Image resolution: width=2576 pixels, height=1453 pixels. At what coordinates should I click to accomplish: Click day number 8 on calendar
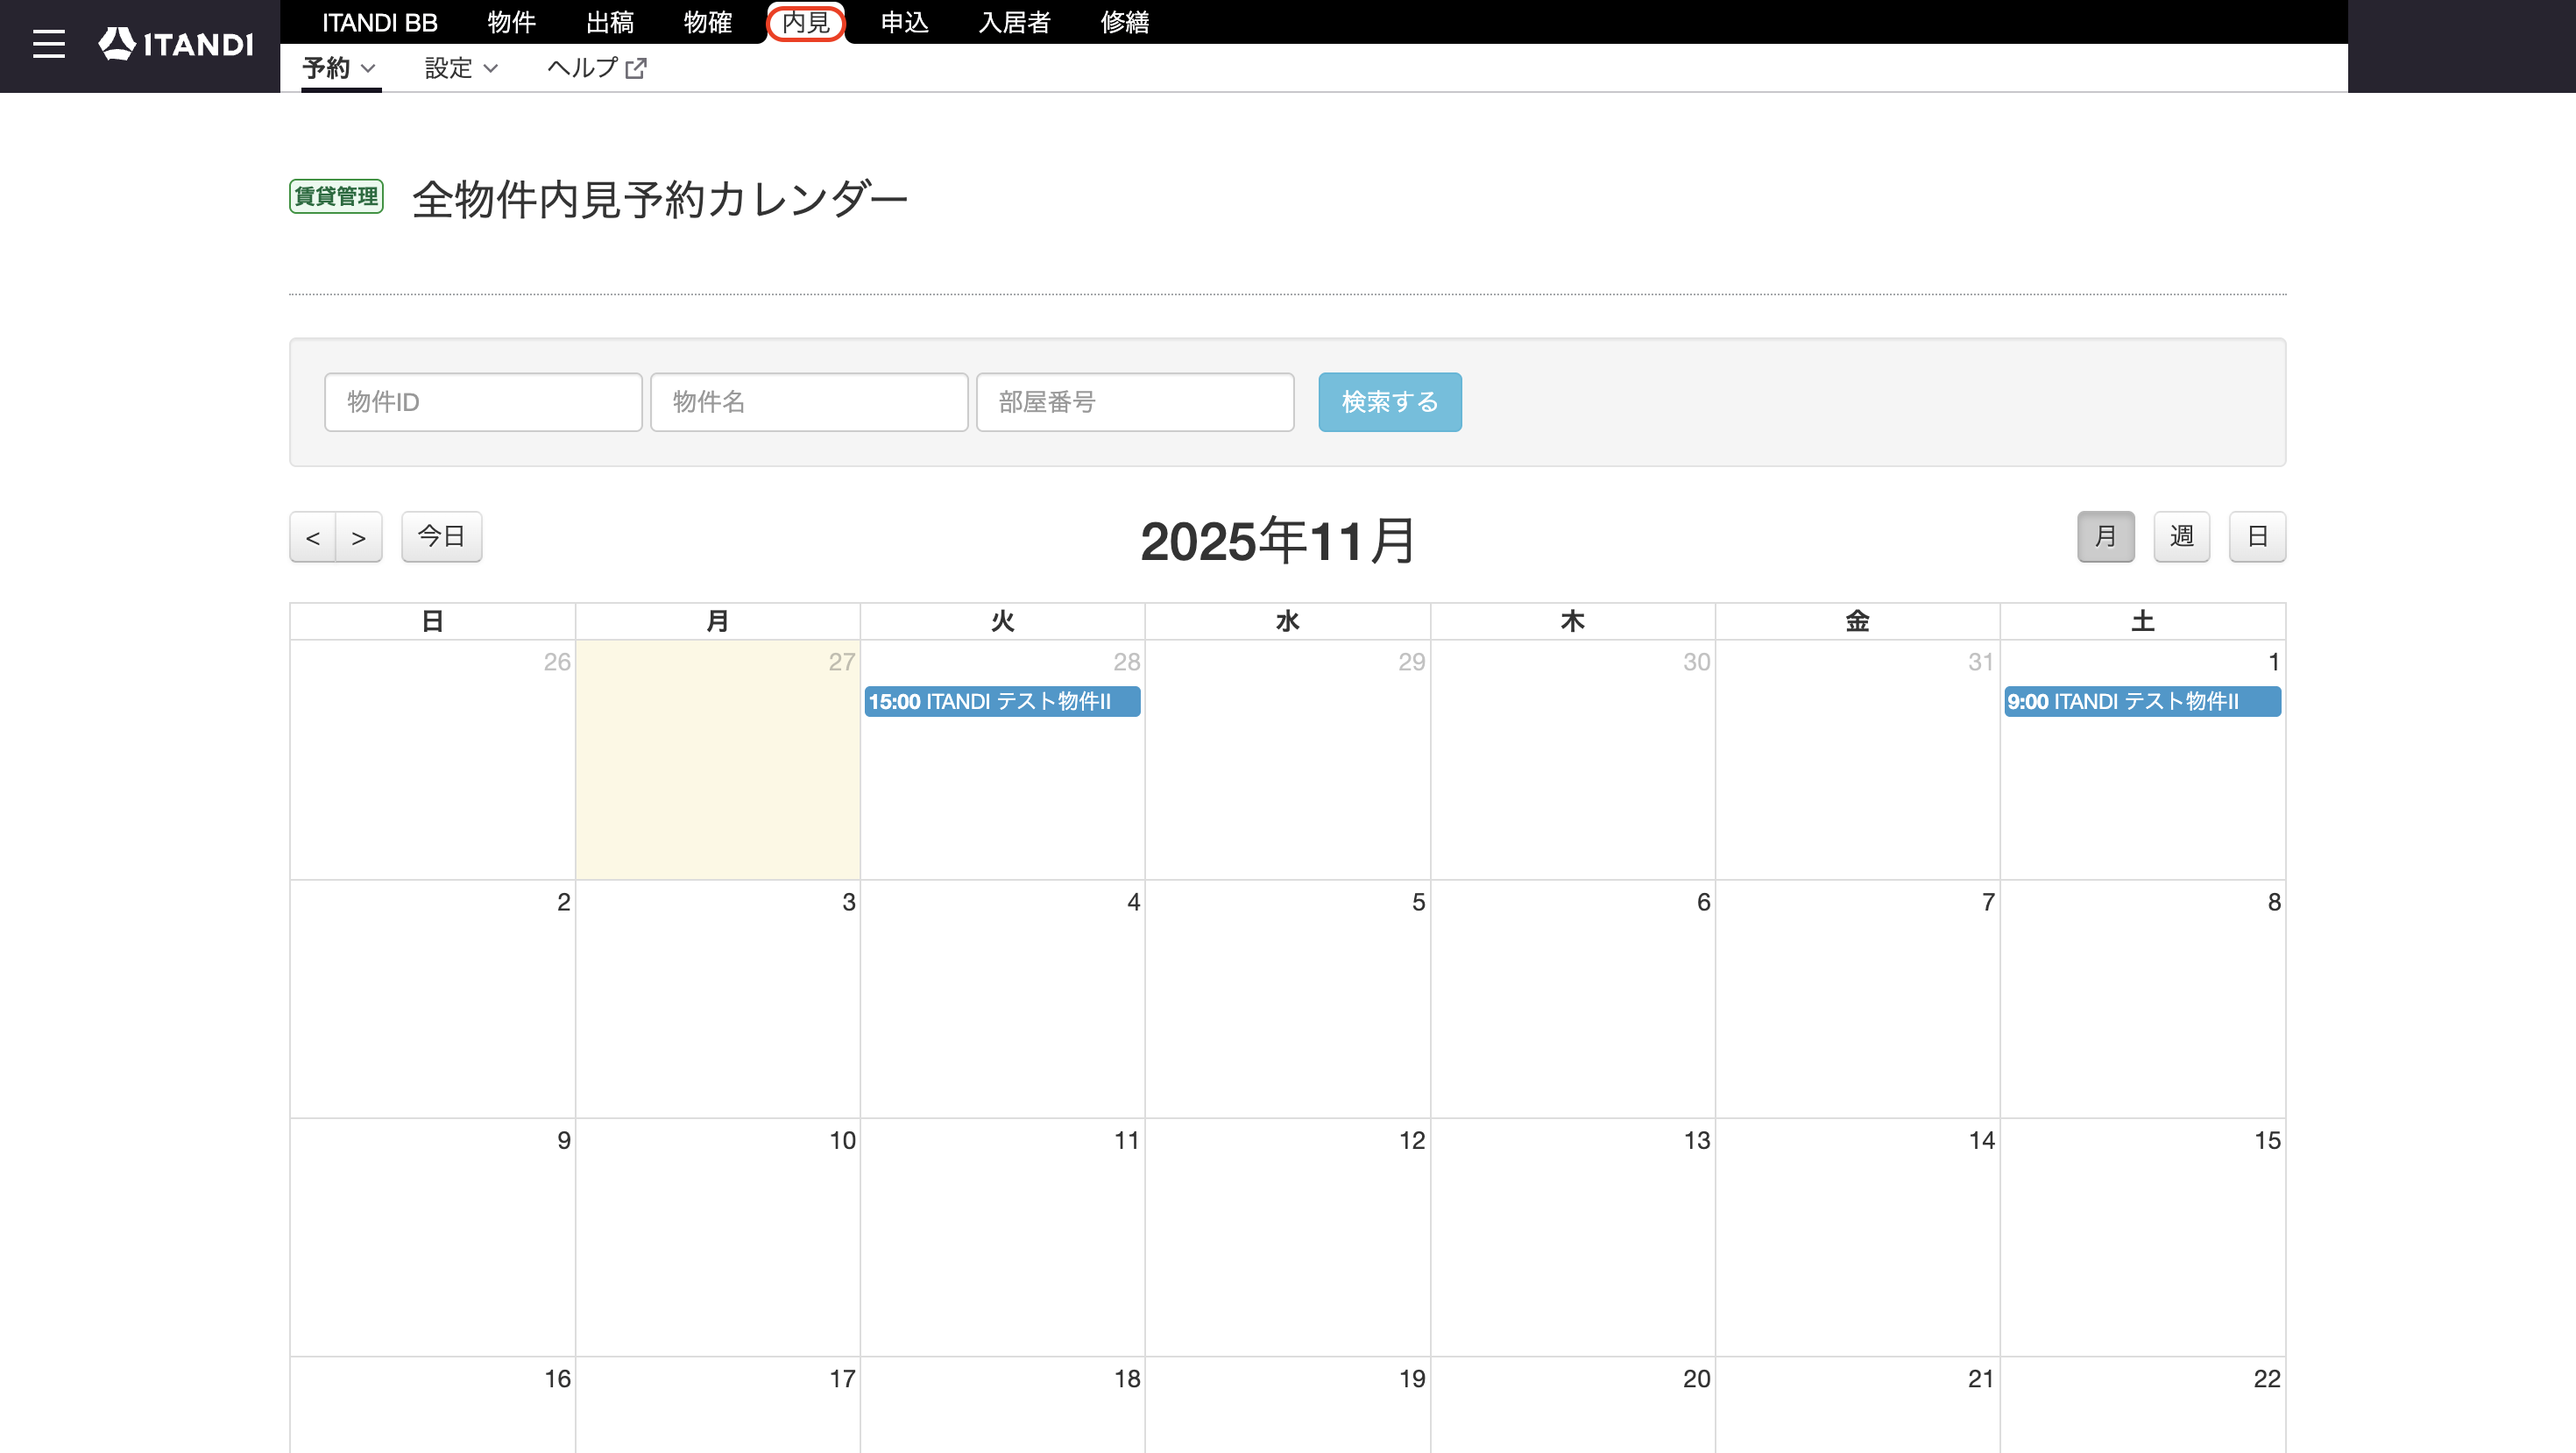(x=2274, y=902)
